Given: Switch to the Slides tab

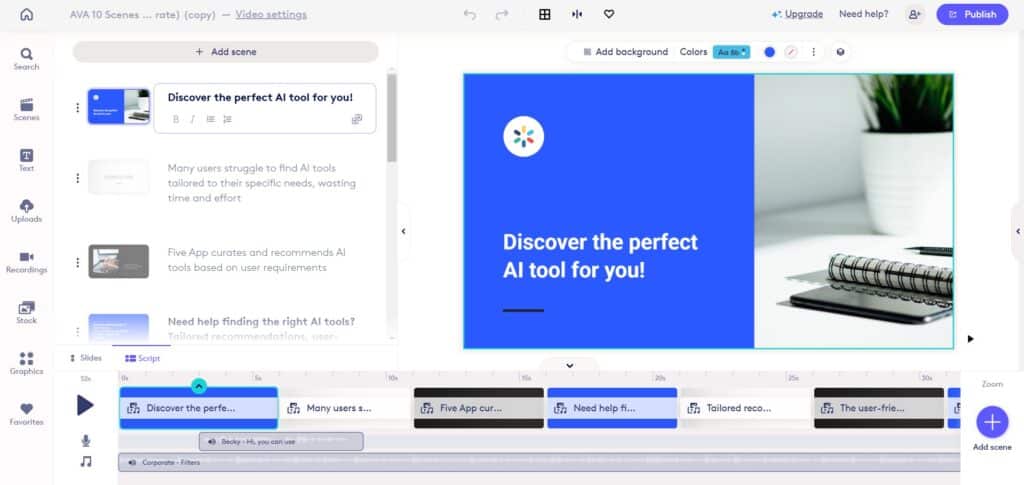Looking at the screenshot, I should [86, 358].
